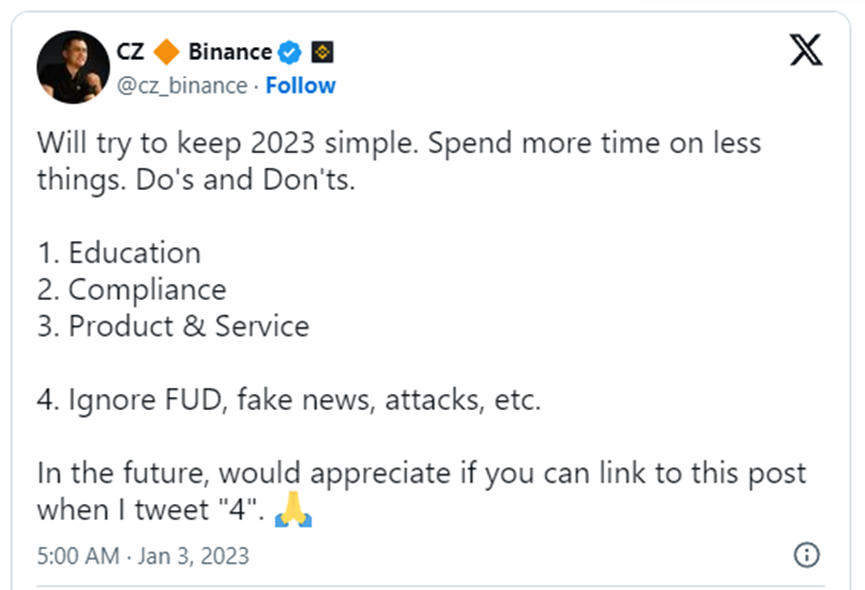
Task: Visit the @cz_binance handle link
Action: pos(182,86)
